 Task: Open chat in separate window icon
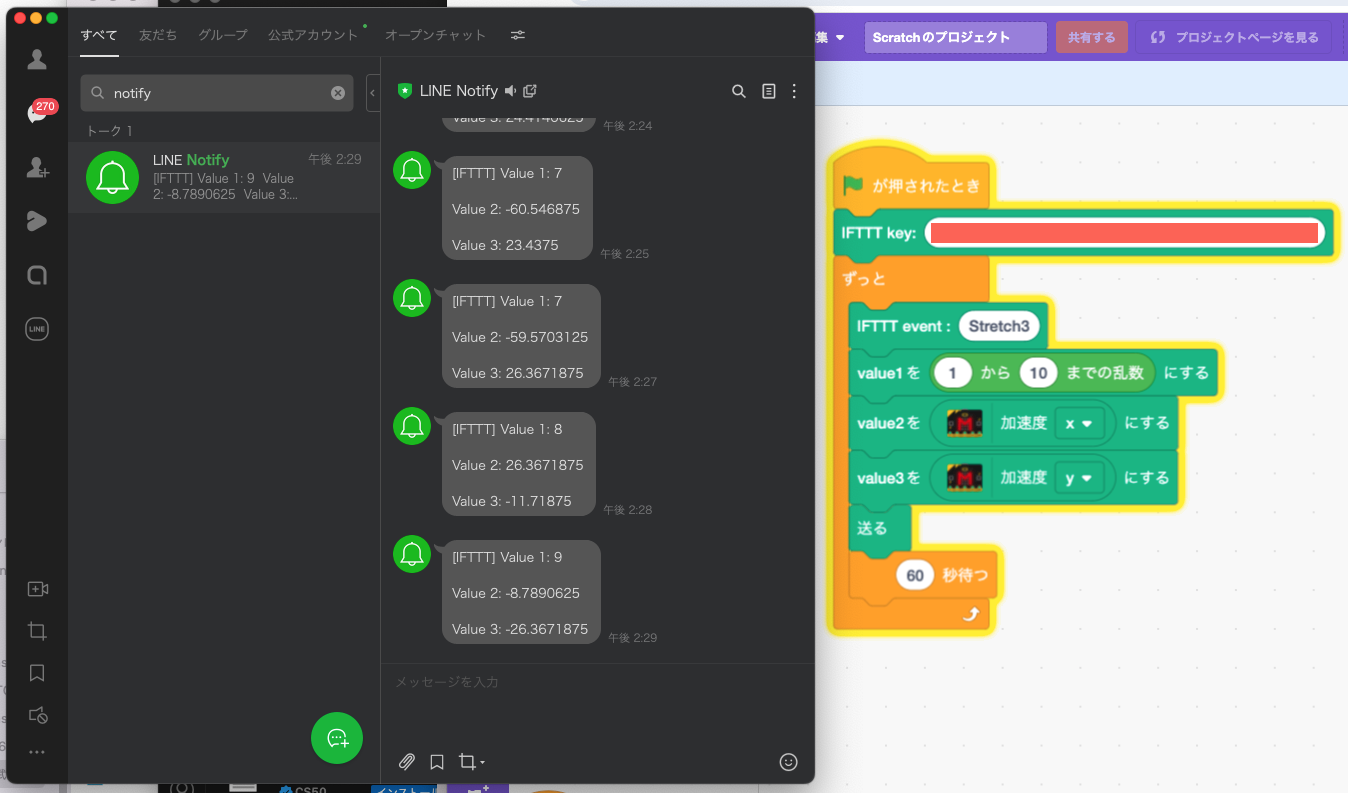pos(530,91)
